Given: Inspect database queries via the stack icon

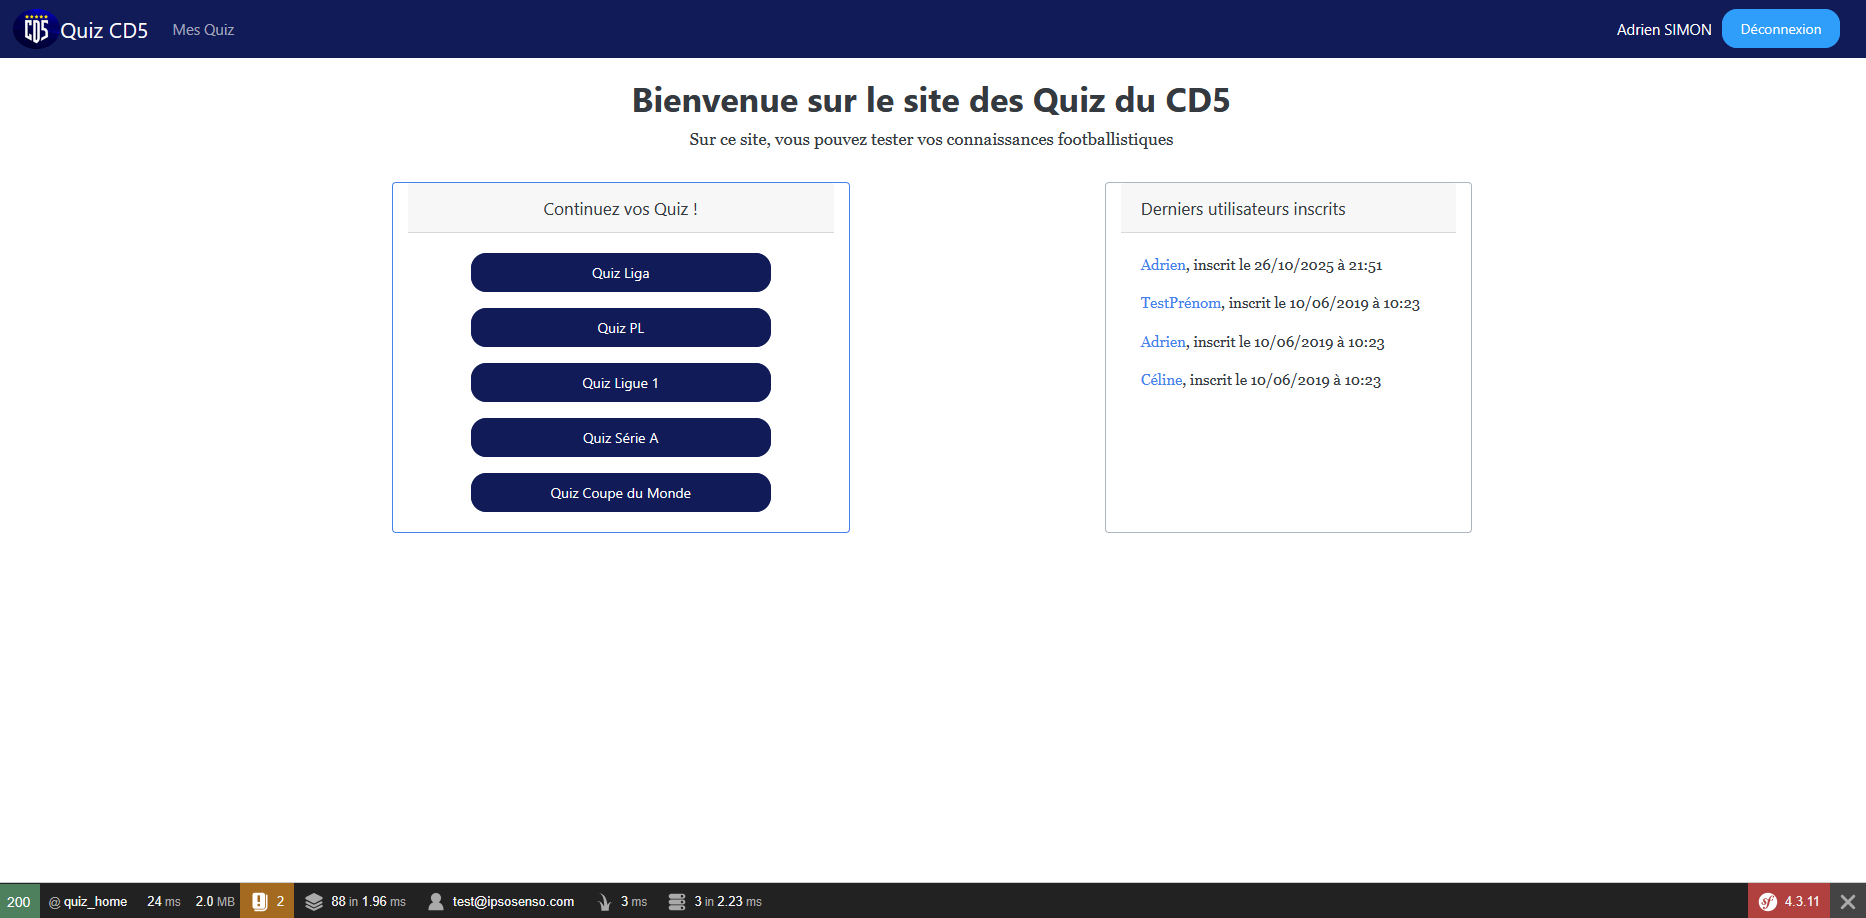Looking at the screenshot, I should (715, 901).
